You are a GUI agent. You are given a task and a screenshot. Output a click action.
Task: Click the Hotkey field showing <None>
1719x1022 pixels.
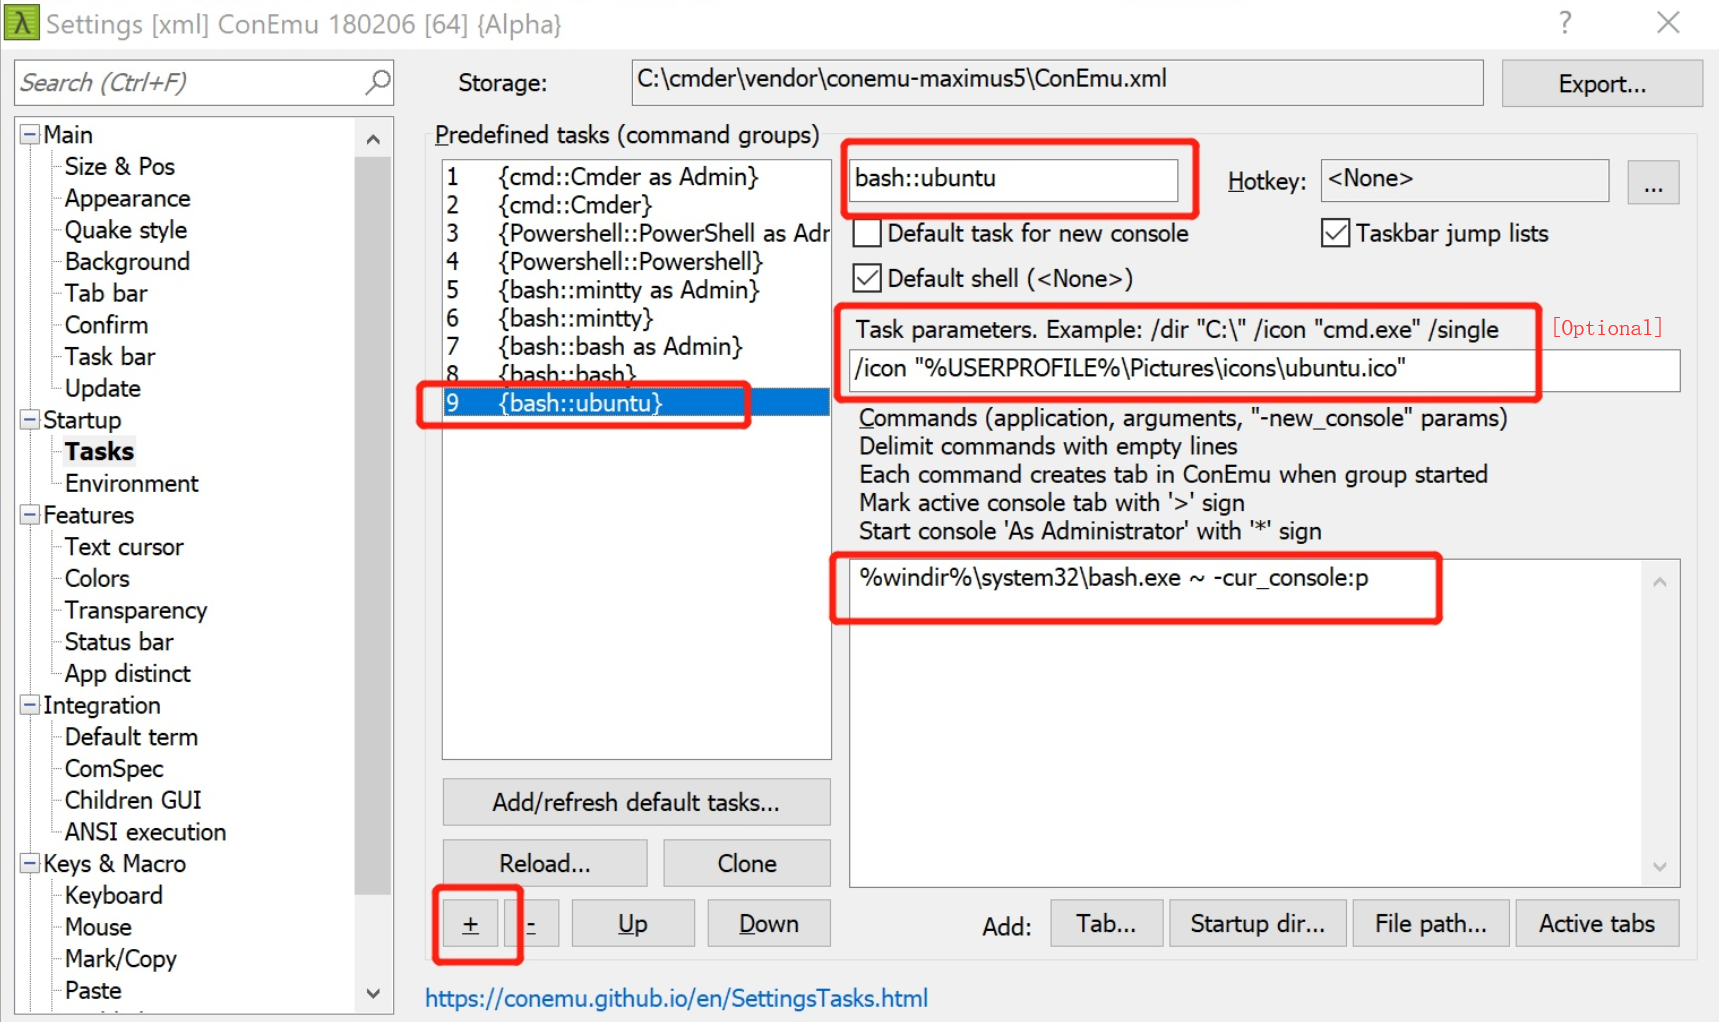tap(1465, 180)
